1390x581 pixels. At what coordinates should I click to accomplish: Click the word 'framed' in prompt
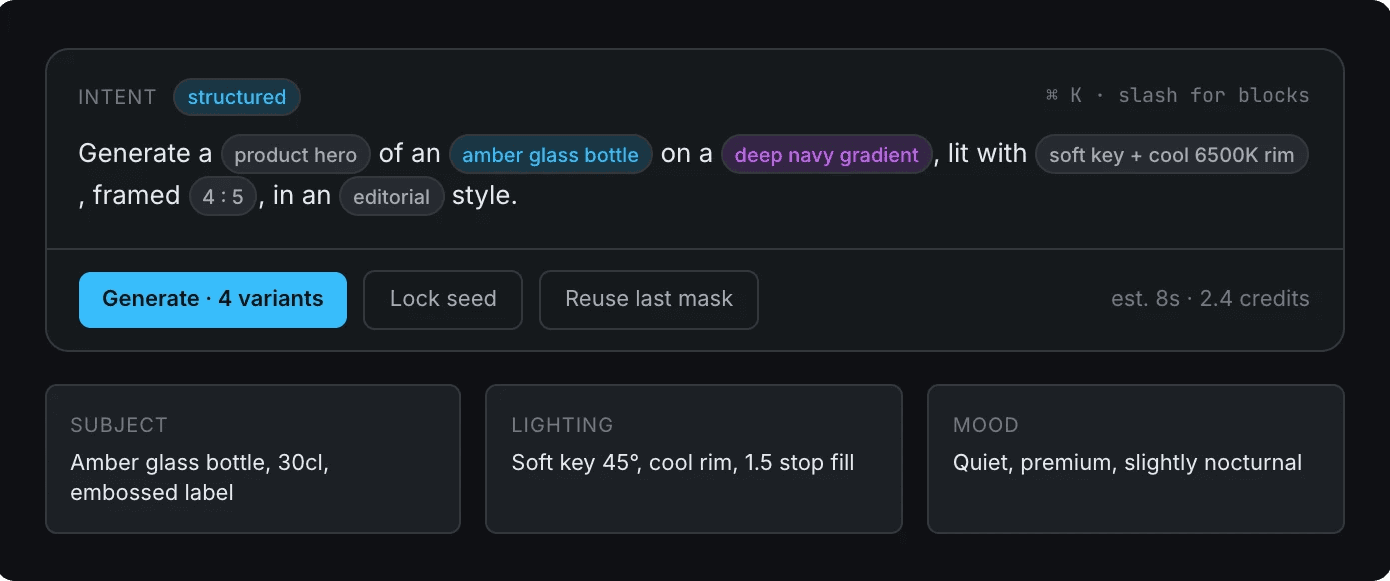[x=136, y=195]
